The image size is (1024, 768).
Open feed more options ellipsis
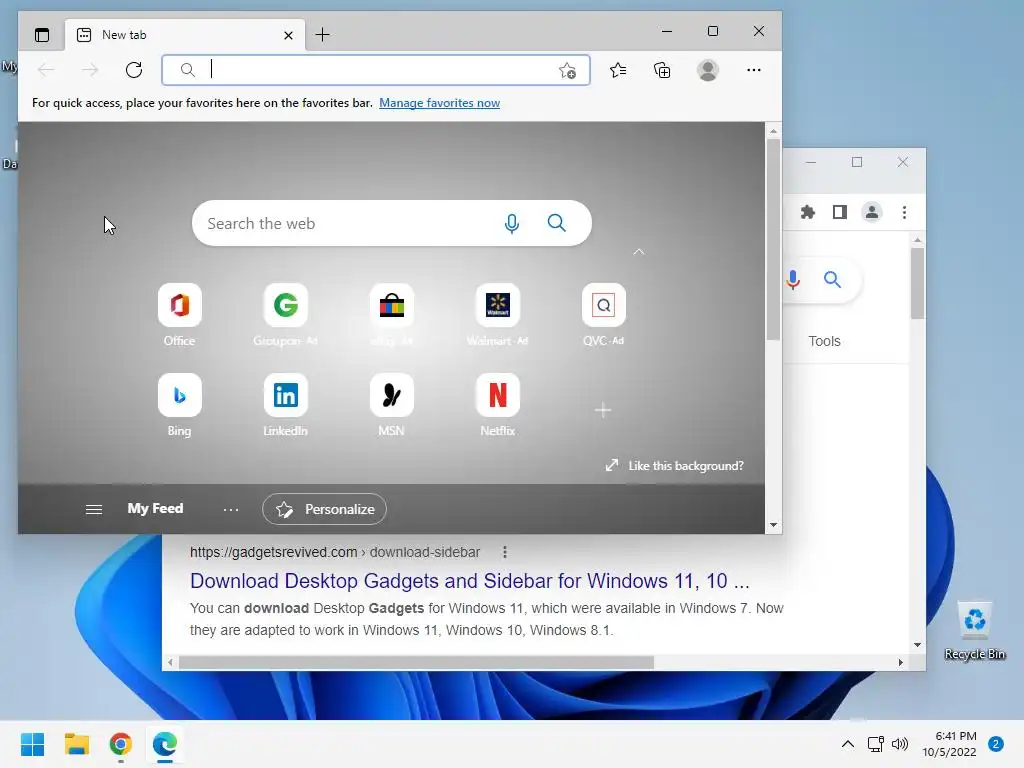231,509
